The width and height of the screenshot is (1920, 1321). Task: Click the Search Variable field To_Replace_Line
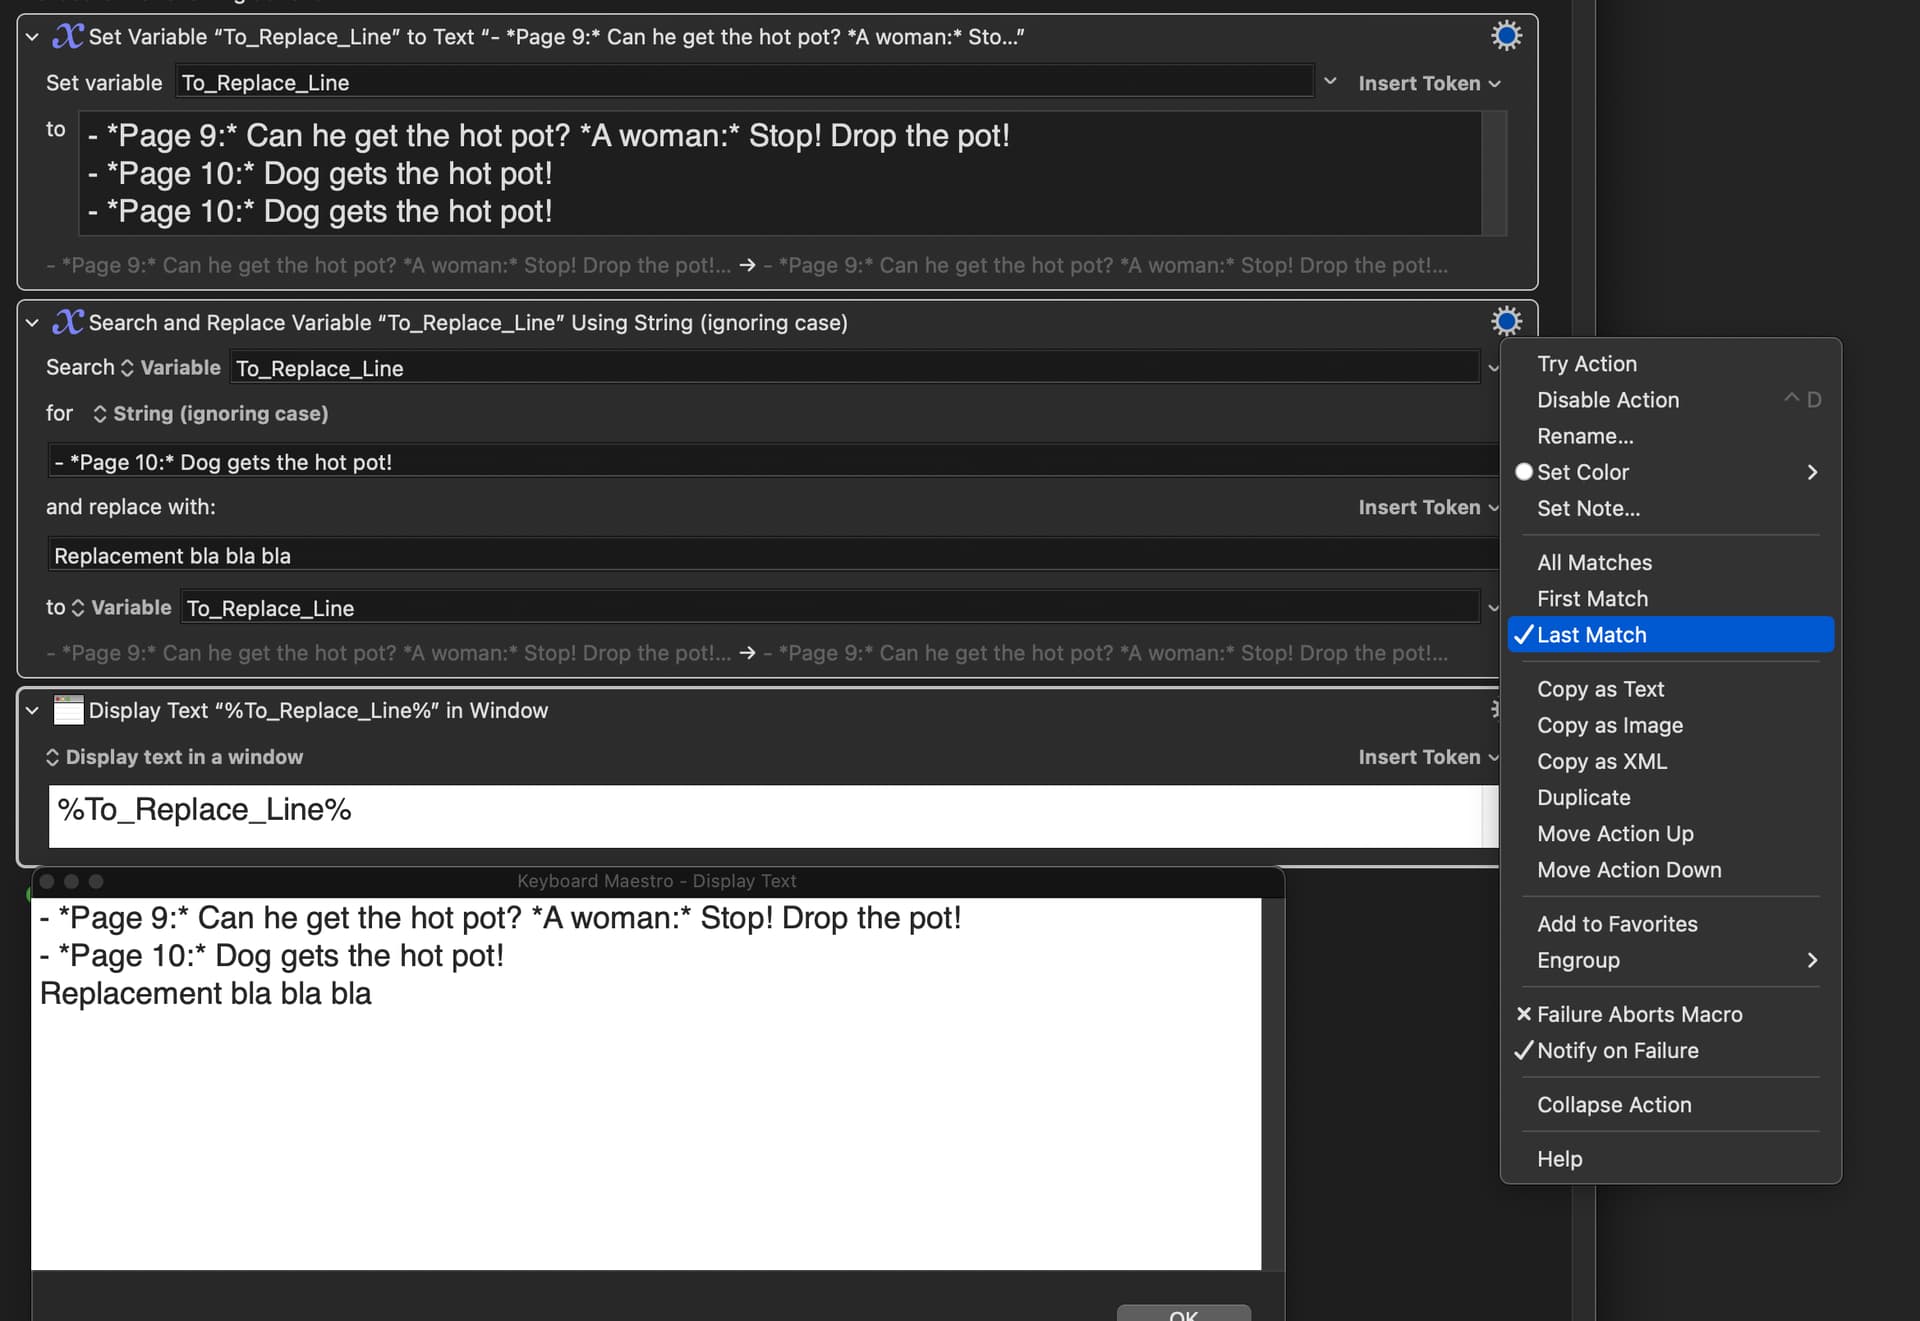point(854,368)
